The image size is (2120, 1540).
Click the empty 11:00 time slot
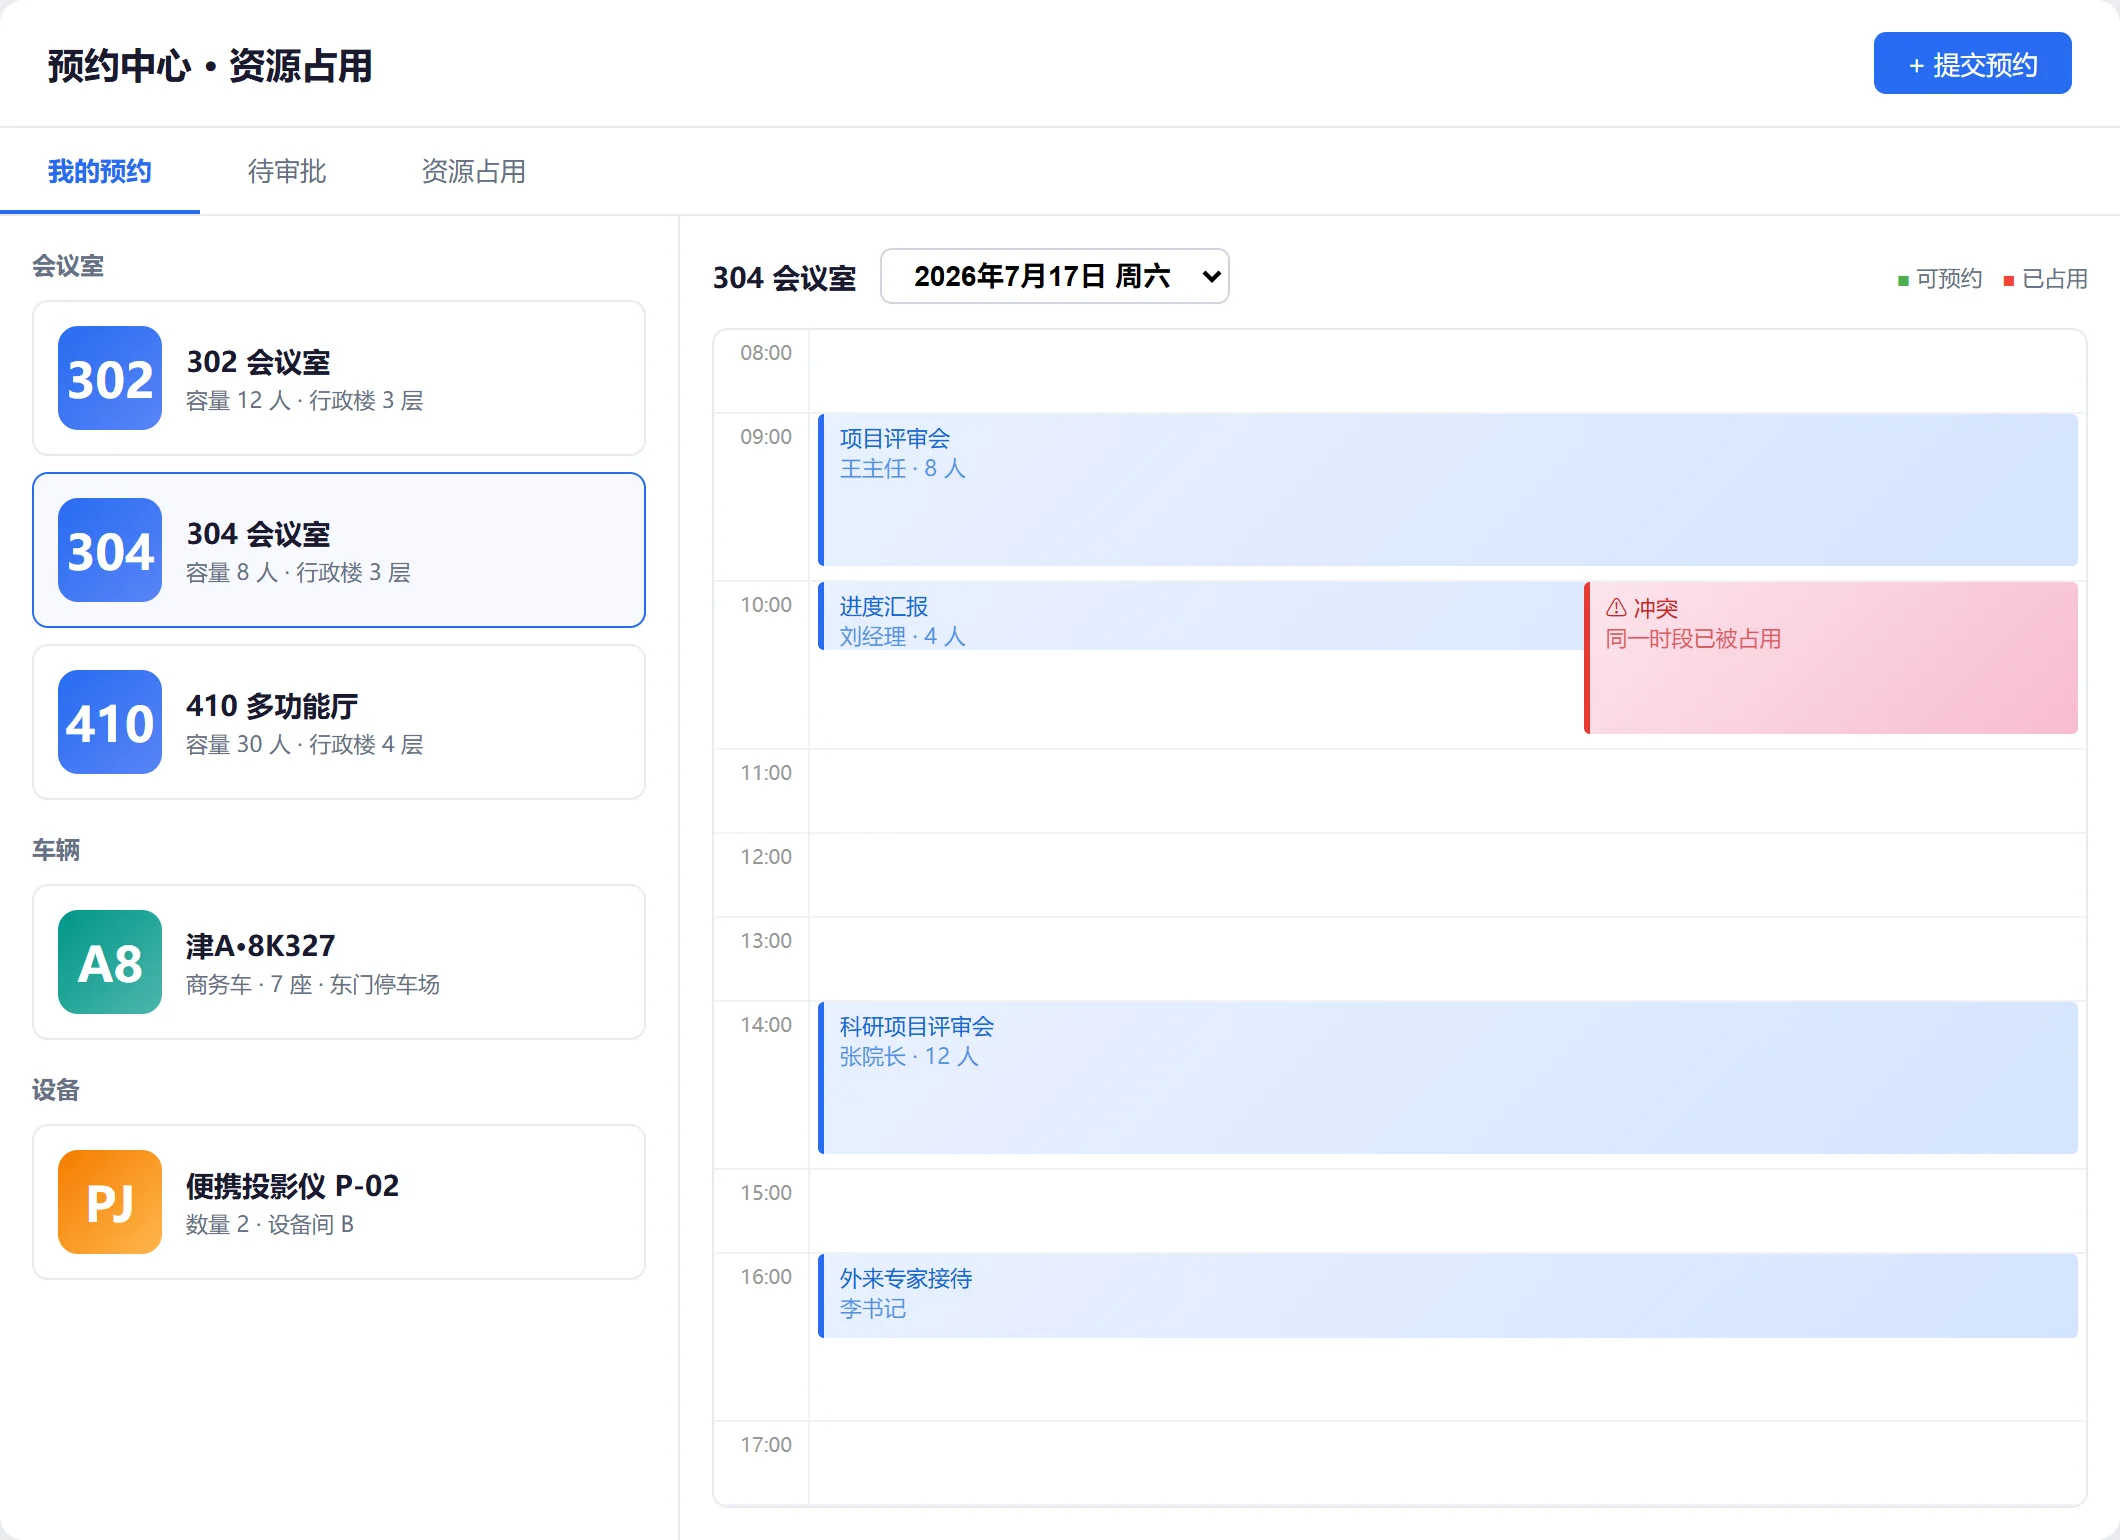coord(1447,791)
